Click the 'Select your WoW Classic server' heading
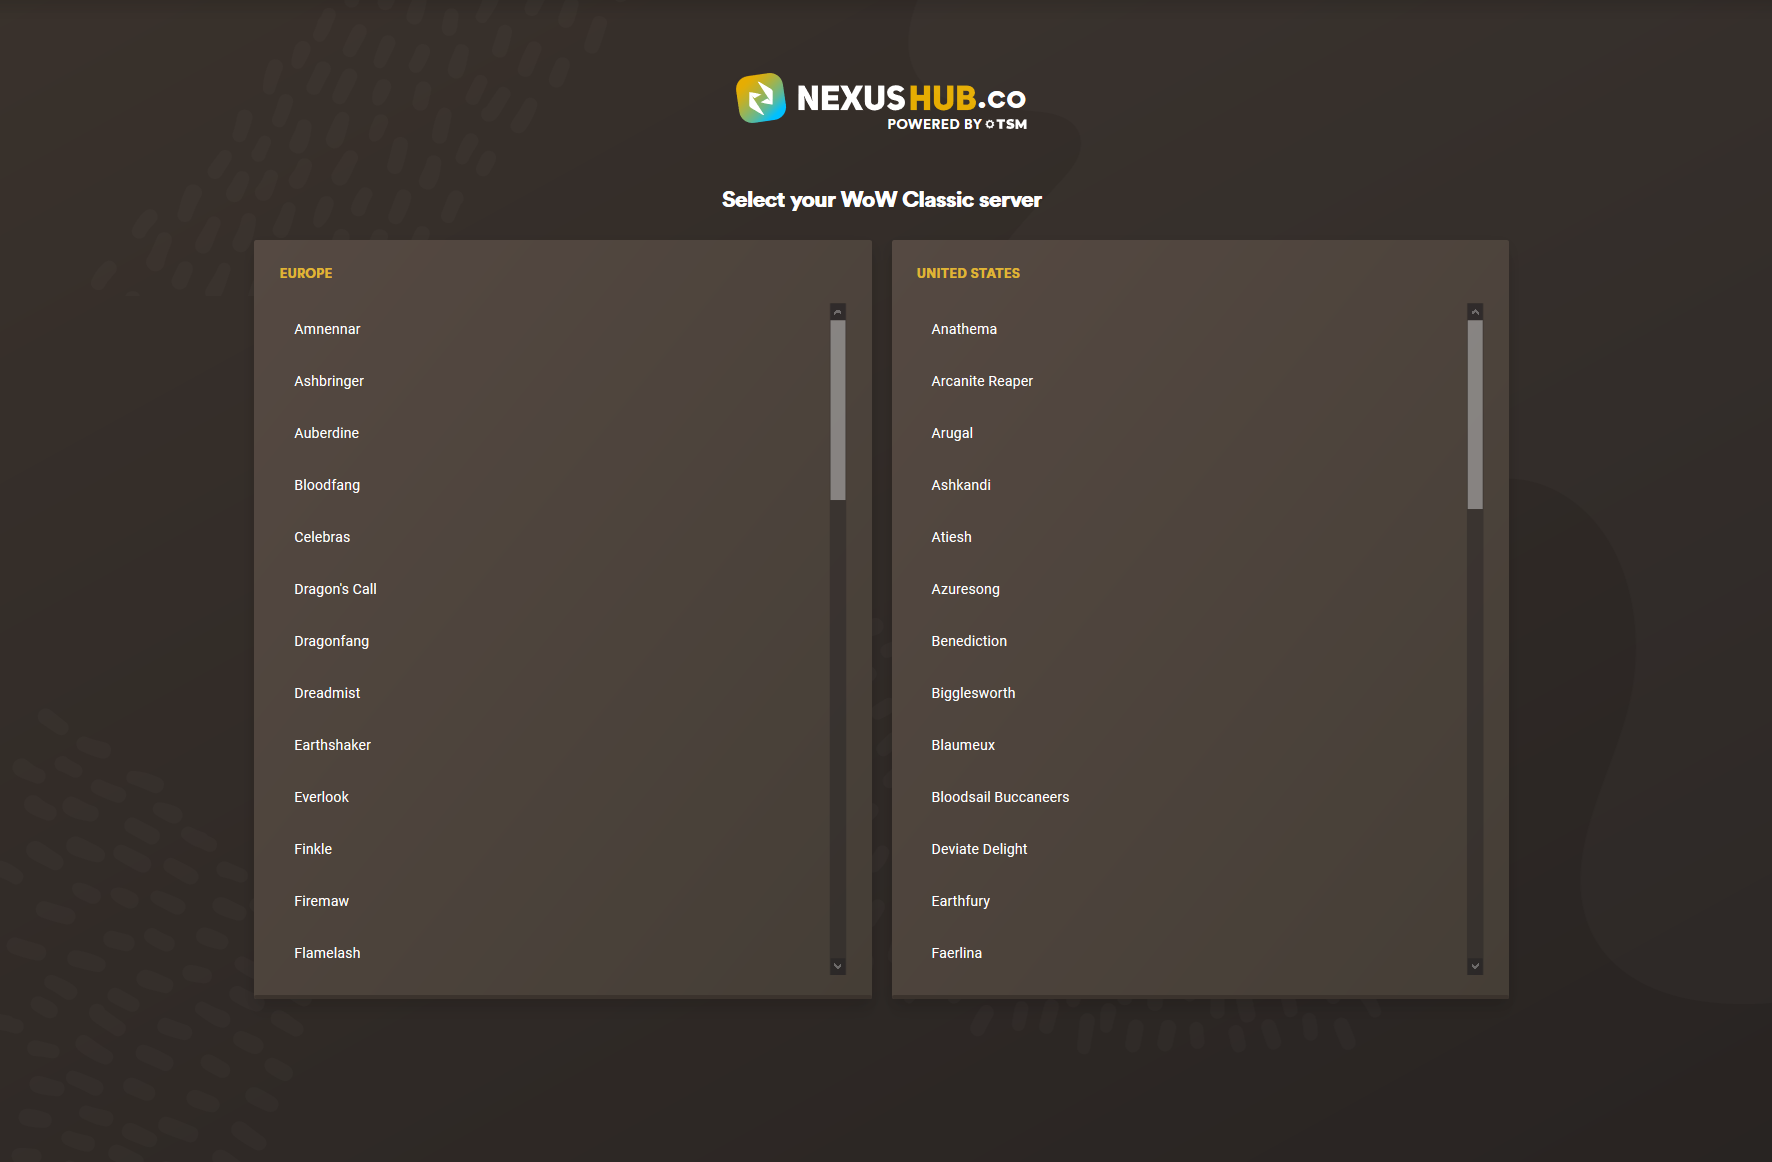The image size is (1772, 1162). click(x=882, y=200)
